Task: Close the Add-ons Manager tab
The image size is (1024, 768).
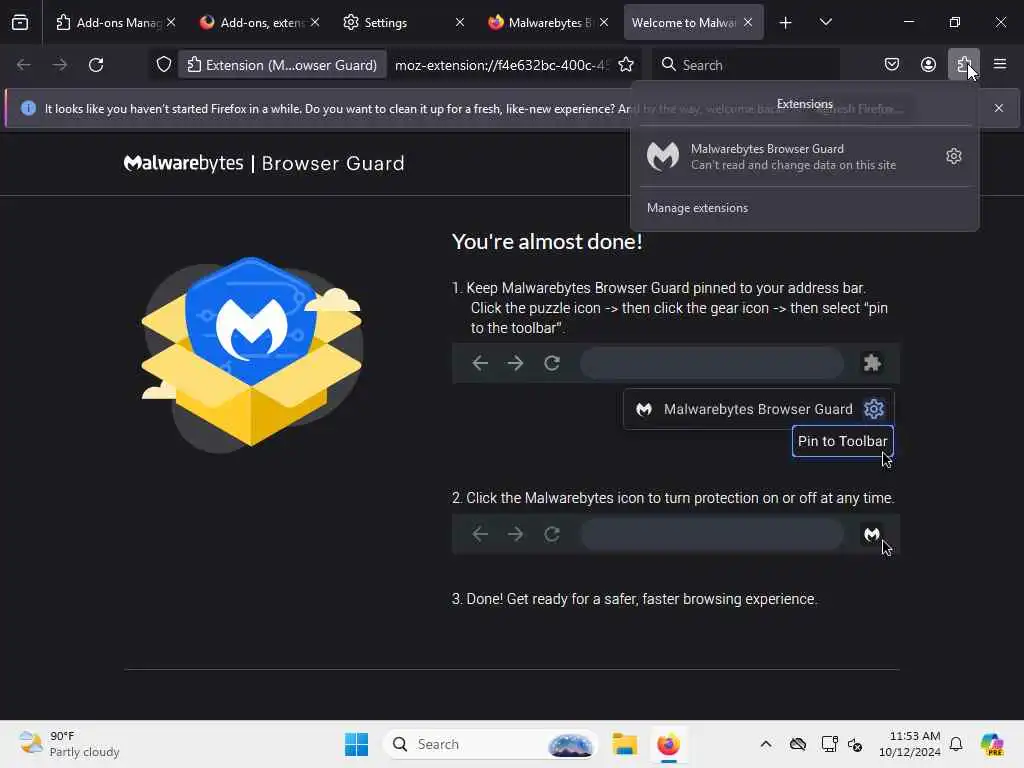Action: (171, 22)
